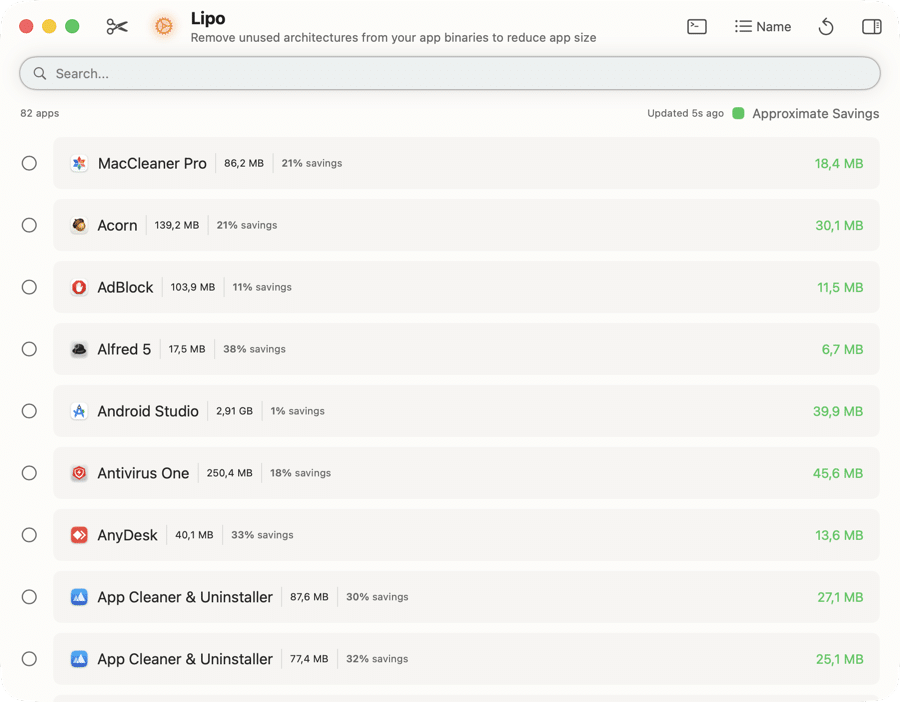Click the Alfred 5 hat icon
The image size is (900, 702).
point(79,349)
